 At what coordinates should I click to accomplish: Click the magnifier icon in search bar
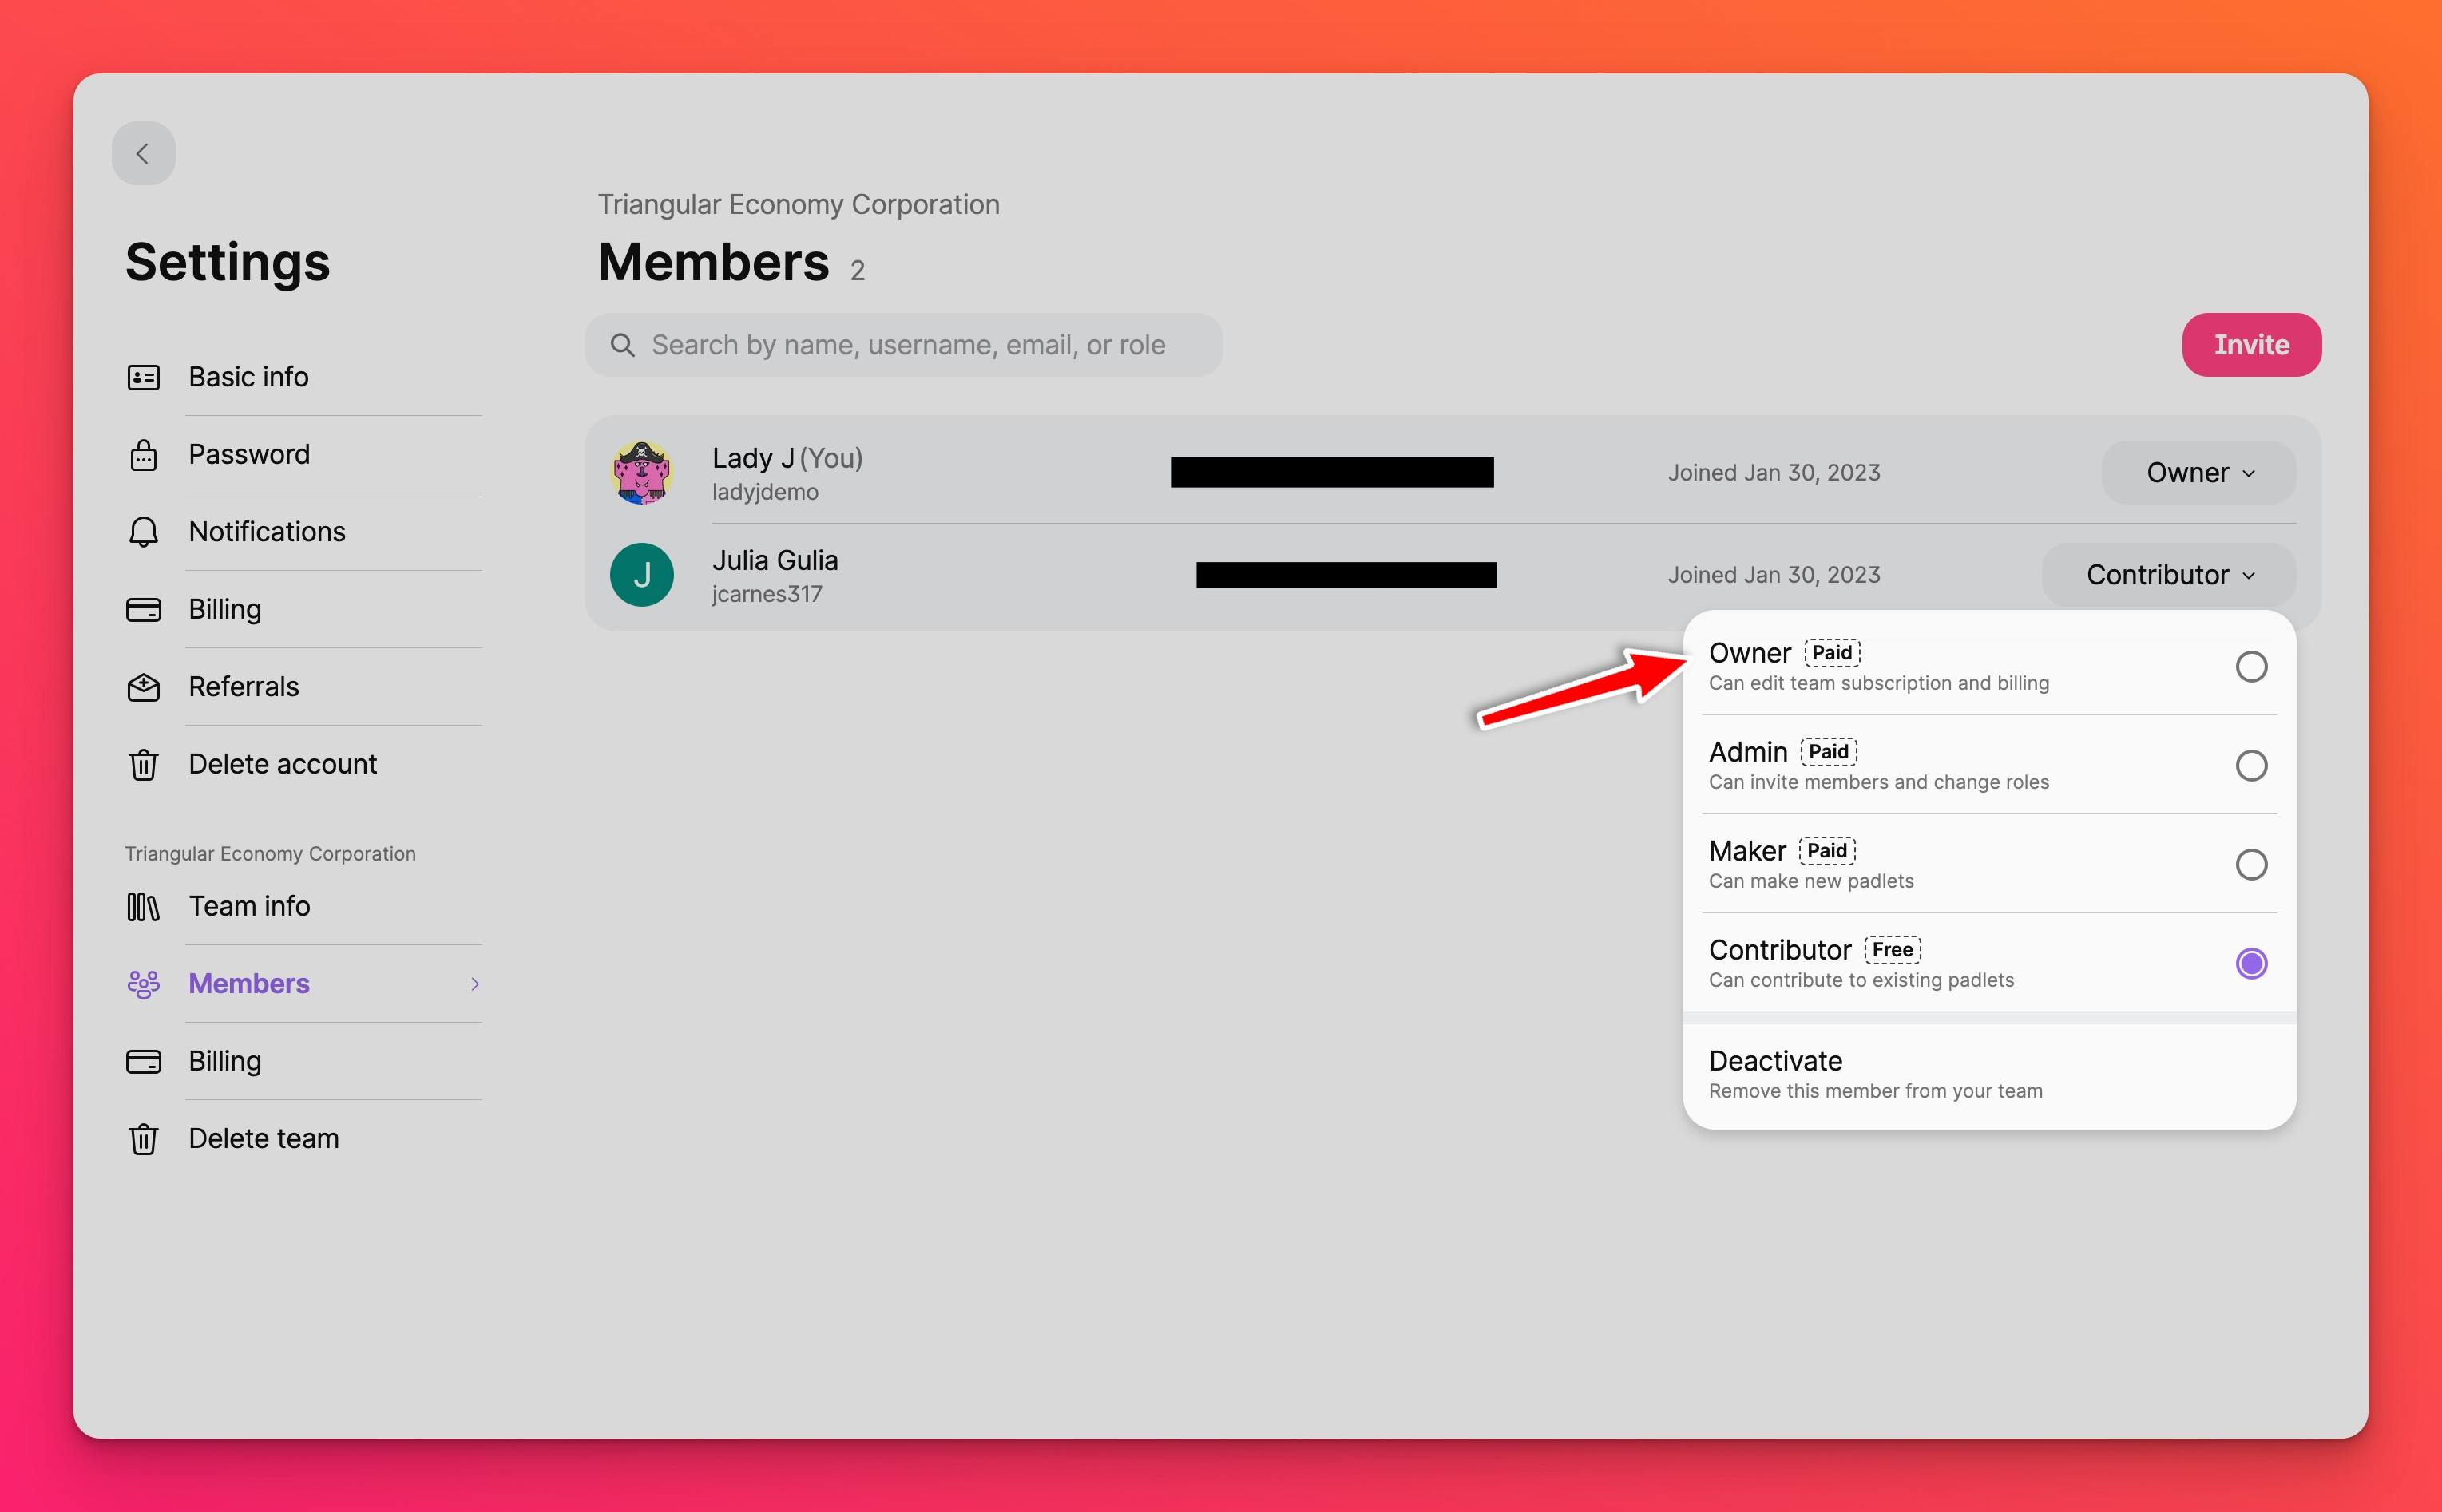(x=622, y=345)
